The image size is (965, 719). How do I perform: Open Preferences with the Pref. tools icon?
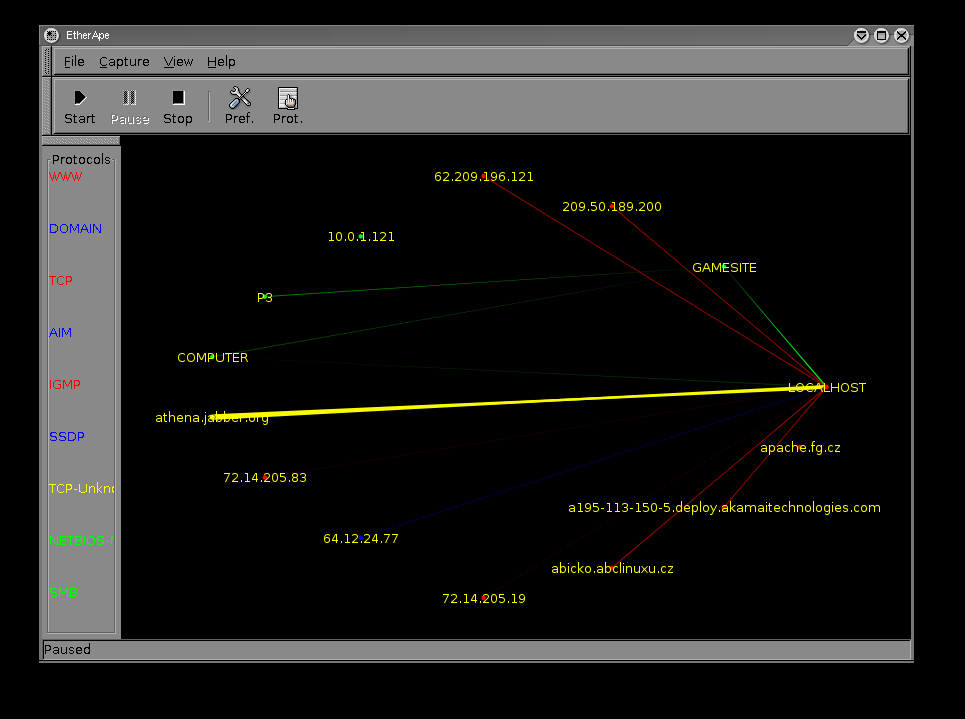[x=239, y=98]
